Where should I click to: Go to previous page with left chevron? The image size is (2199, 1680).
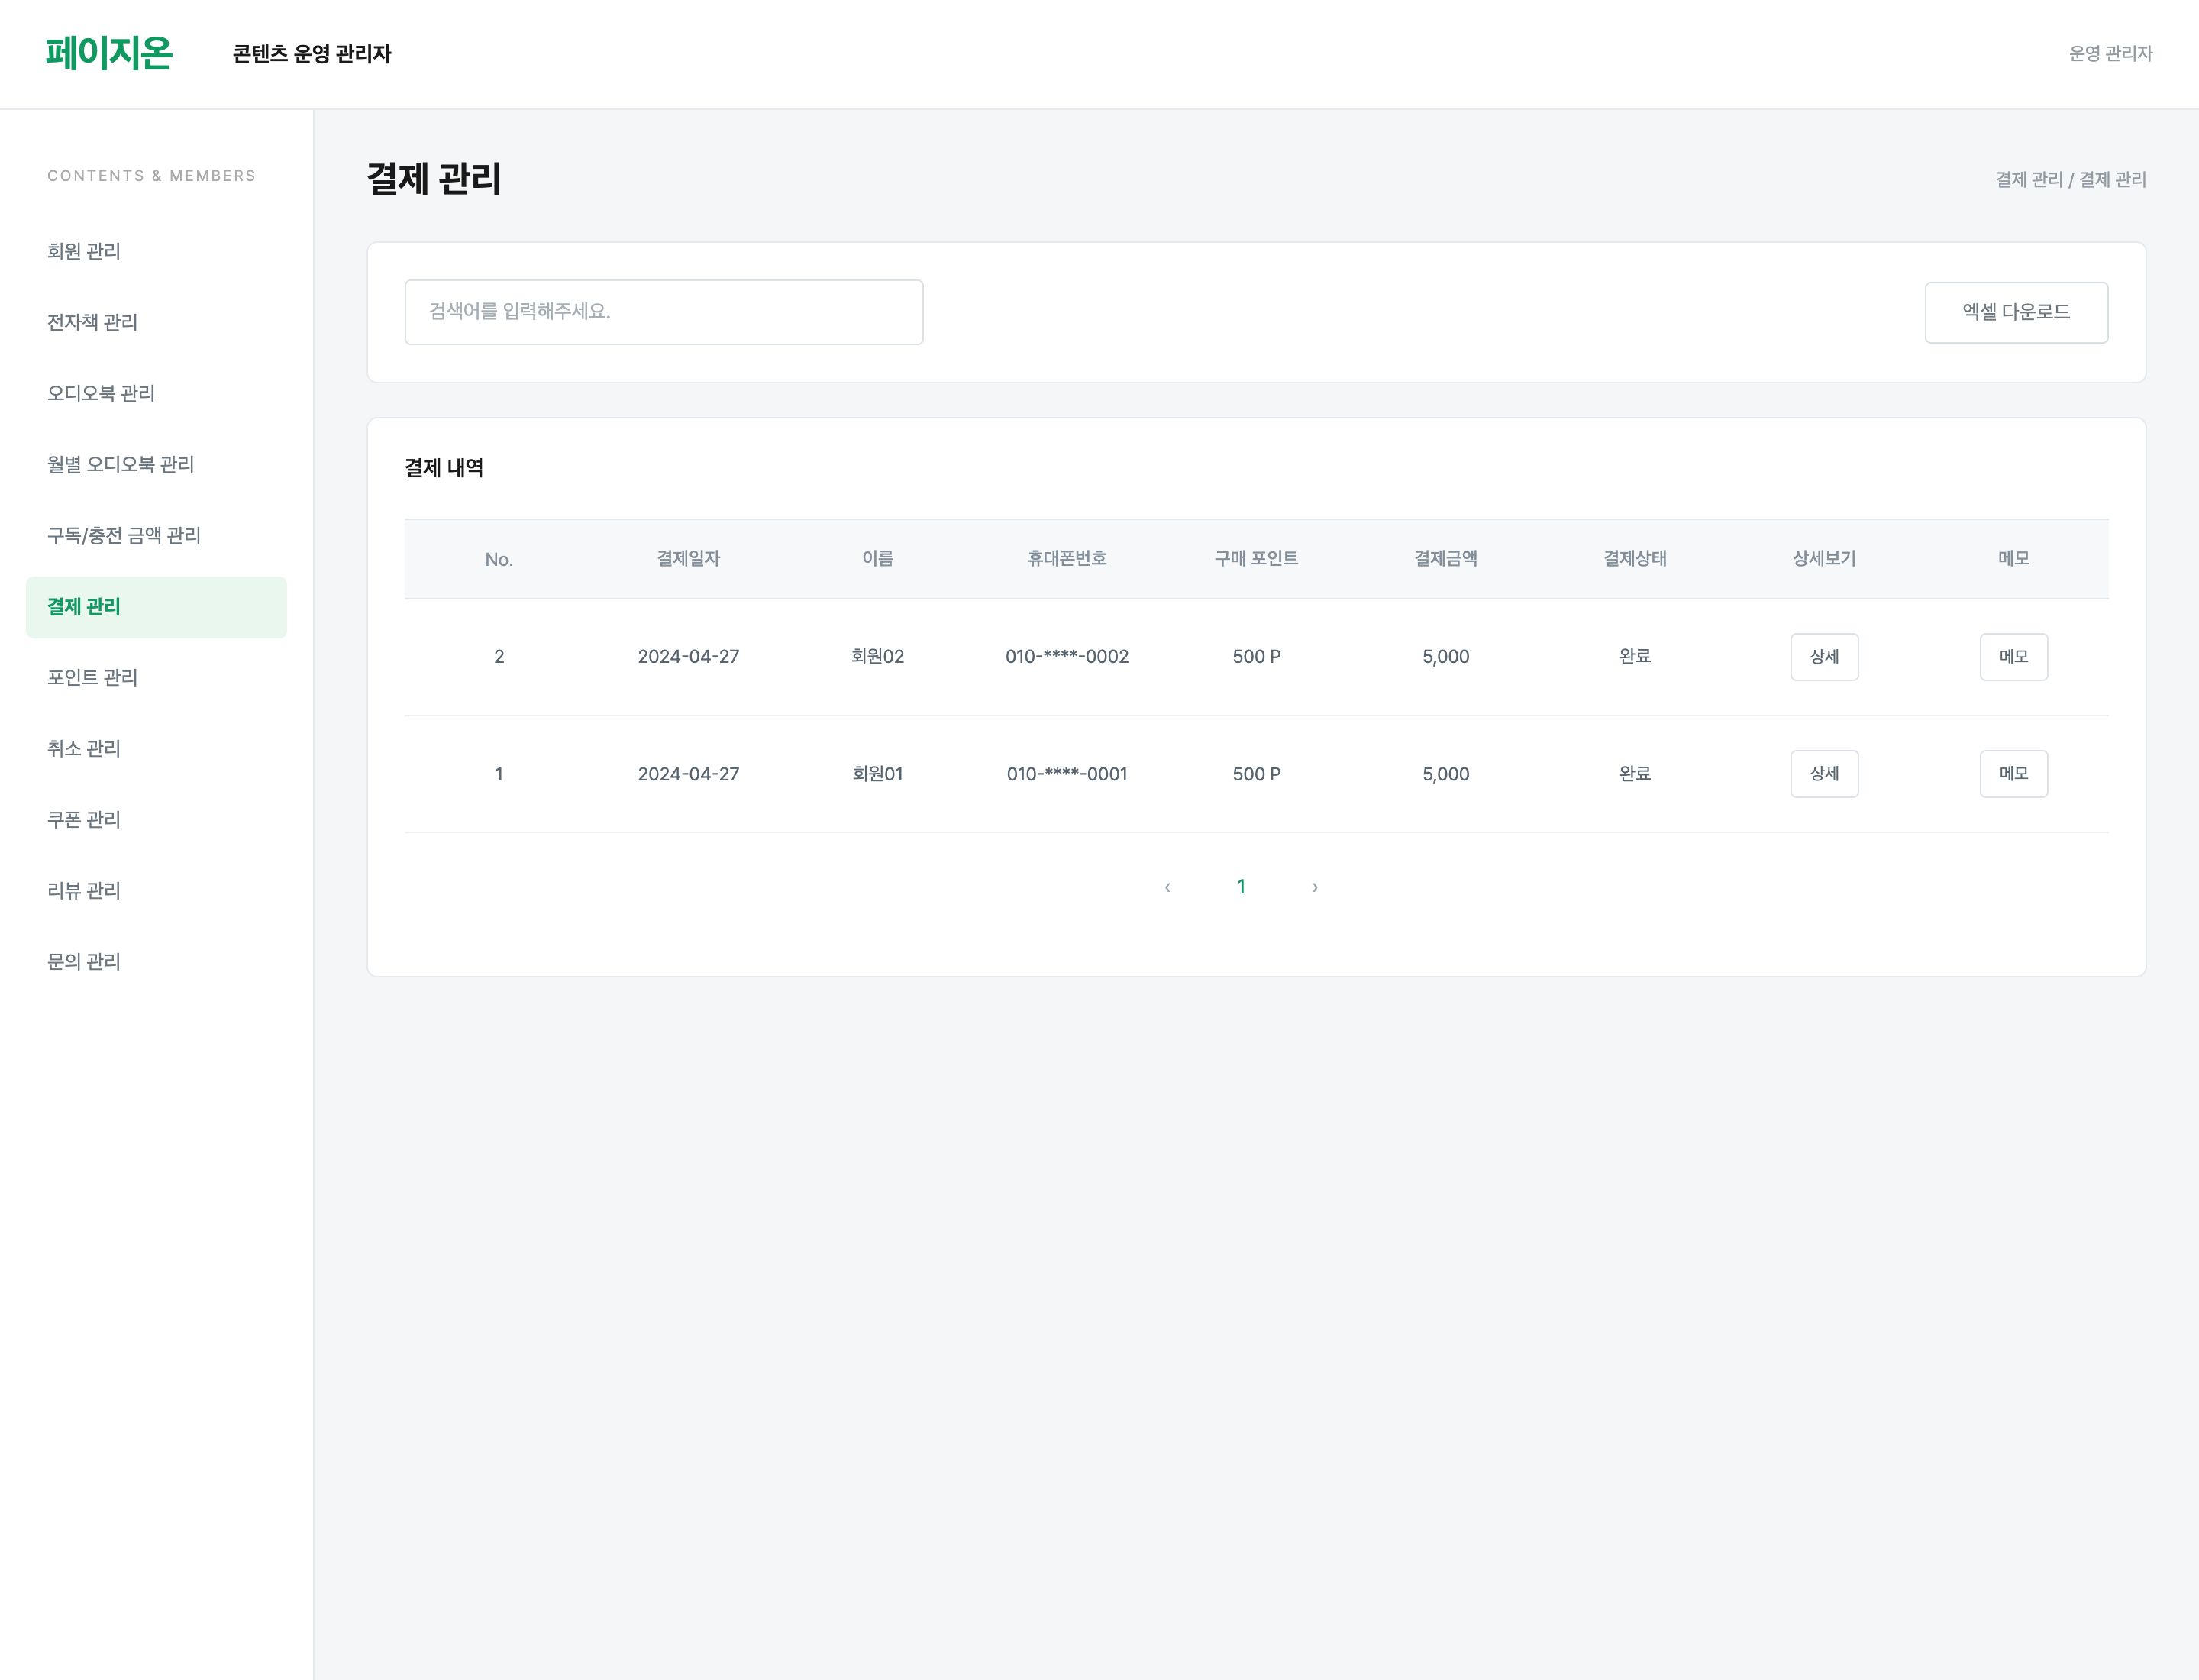[1167, 887]
